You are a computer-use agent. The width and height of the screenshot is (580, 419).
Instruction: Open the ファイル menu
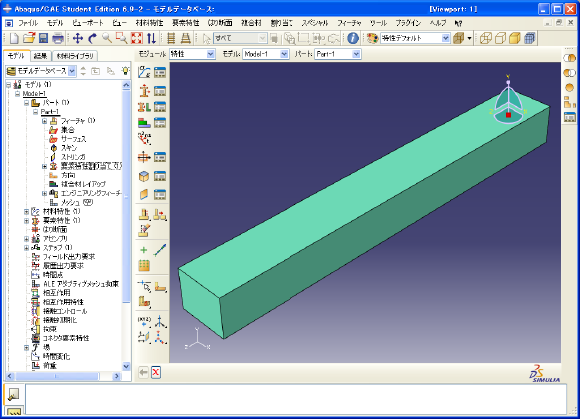click(28, 23)
